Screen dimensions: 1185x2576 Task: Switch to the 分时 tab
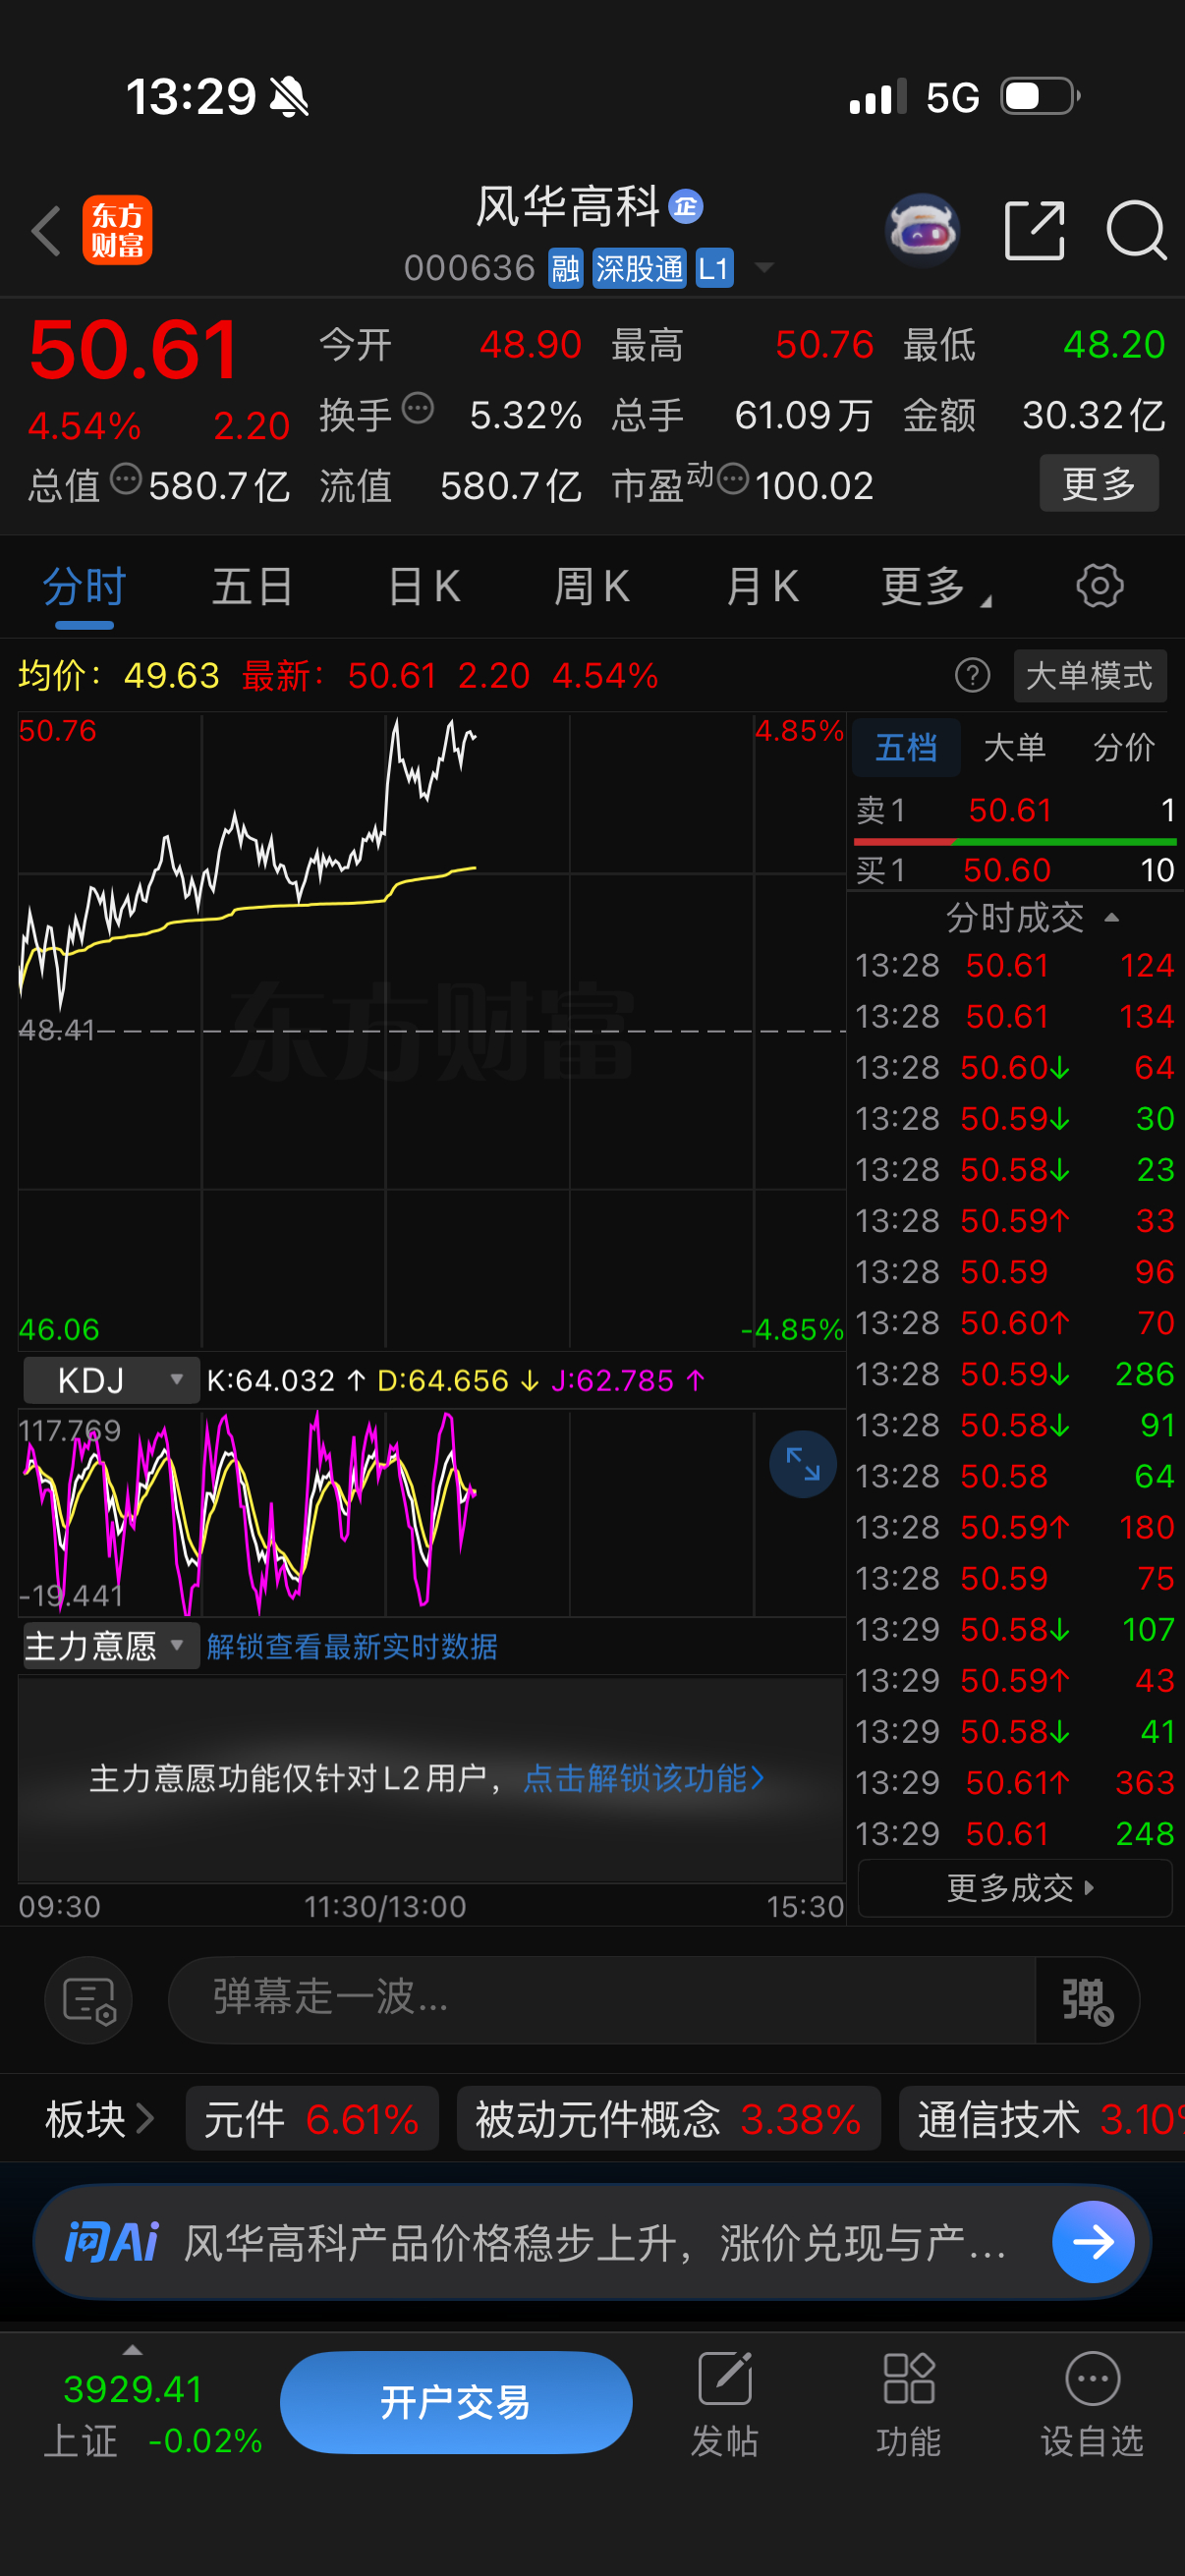pyautogui.click(x=84, y=586)
